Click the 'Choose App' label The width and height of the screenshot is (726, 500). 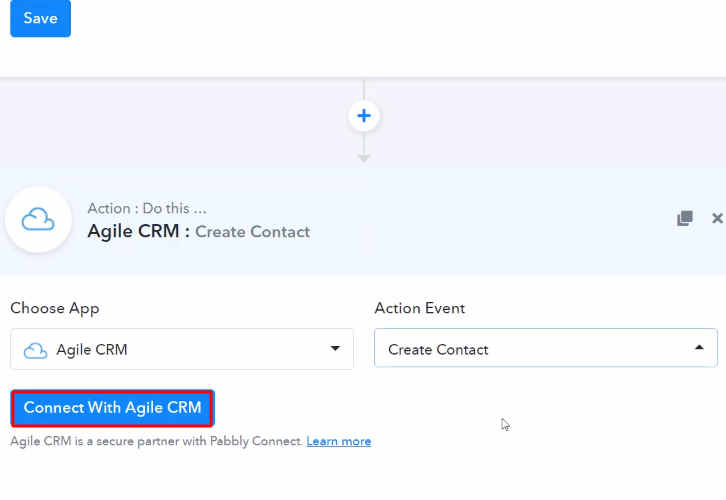55,308
